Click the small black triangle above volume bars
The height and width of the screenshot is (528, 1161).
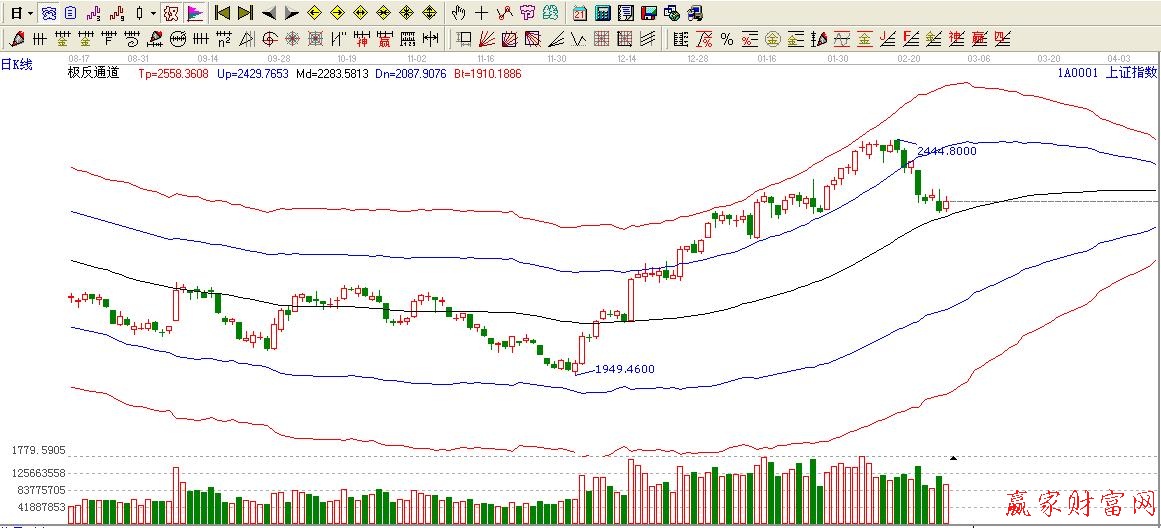pyautogui.click(x=953, y=457)
